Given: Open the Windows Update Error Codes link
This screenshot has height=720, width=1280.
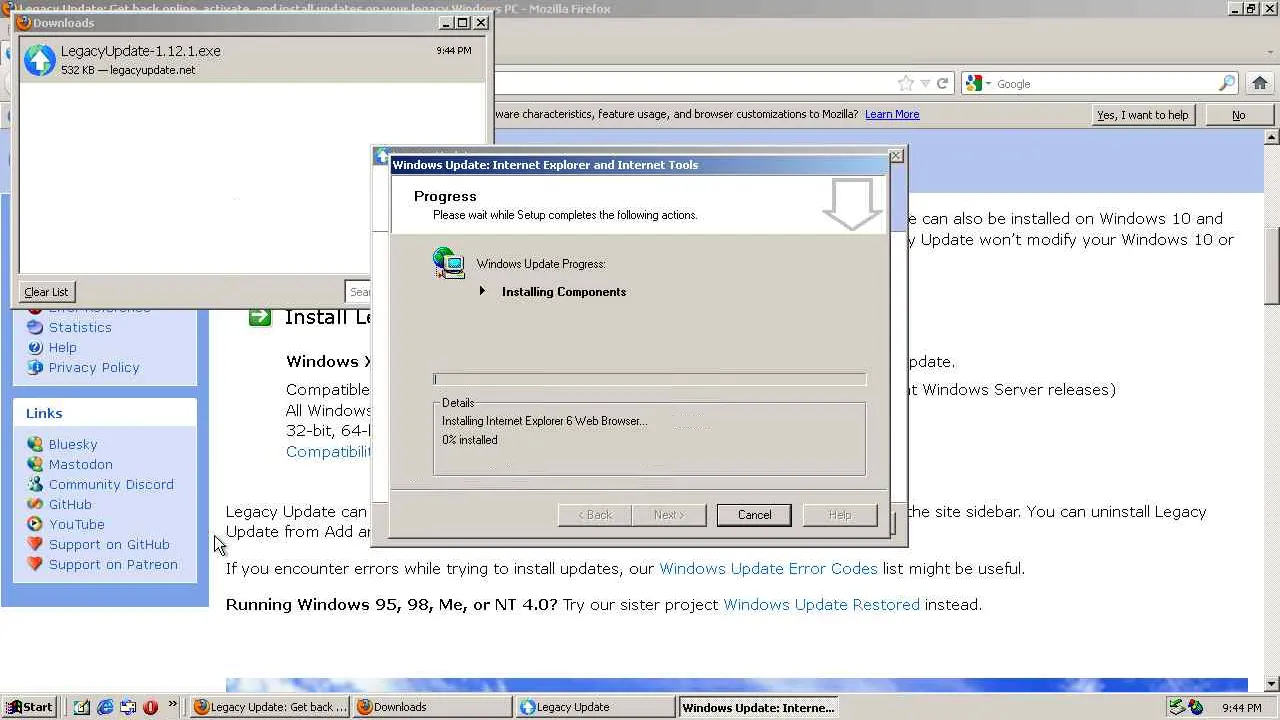Looking at the screenshot, I should (x=768, y=568).
